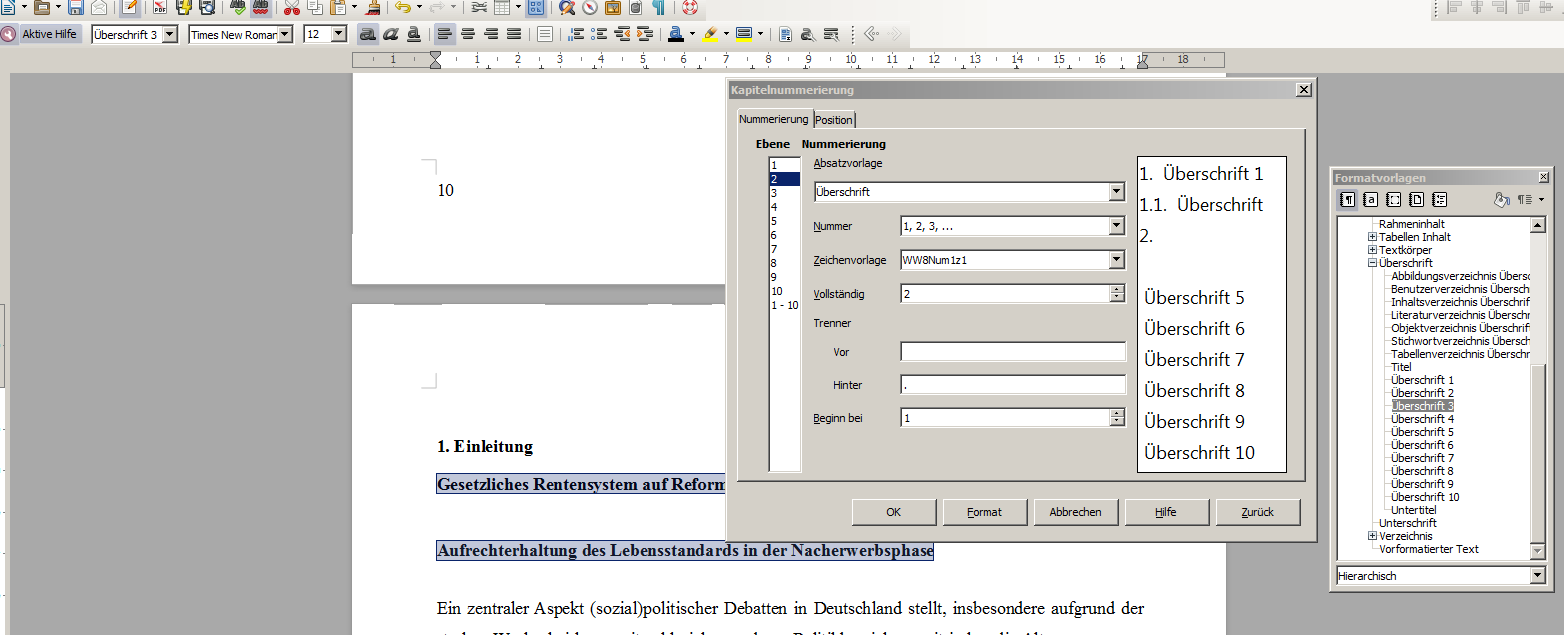The height and width of the screenshot is (635, 1564).
Task: Click the Format Paintbrush icon
Action: (x=372, y=7)
